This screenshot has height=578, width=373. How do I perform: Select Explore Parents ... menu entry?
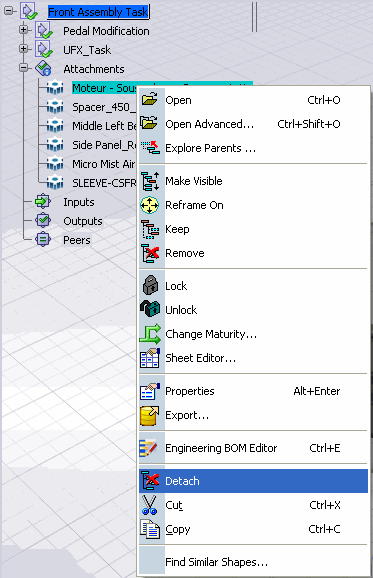(x=254, y=148)
